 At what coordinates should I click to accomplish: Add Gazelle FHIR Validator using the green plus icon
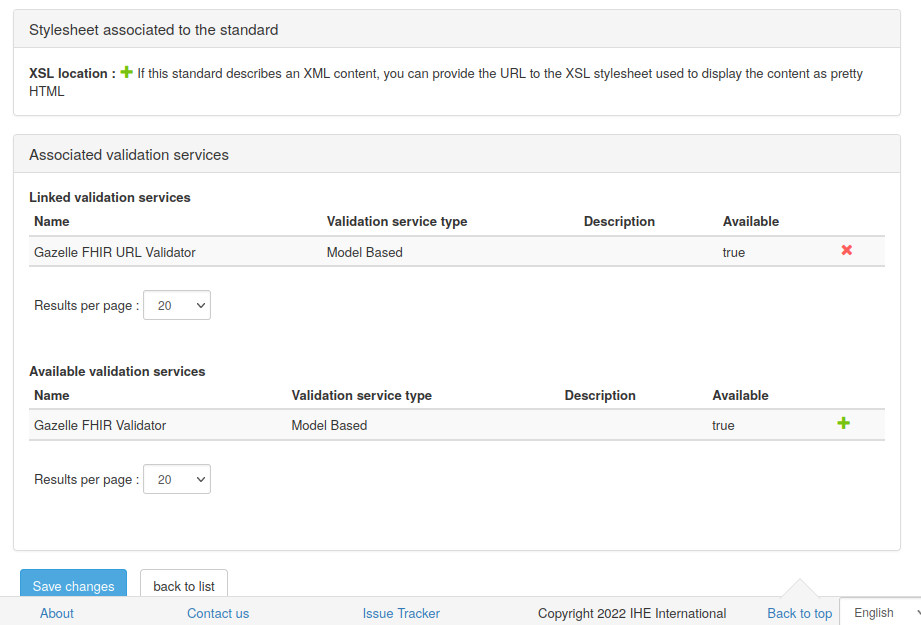coord(843,423)
